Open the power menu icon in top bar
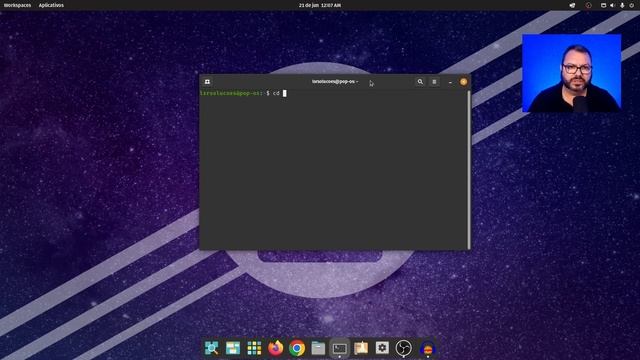 point(631,5)
